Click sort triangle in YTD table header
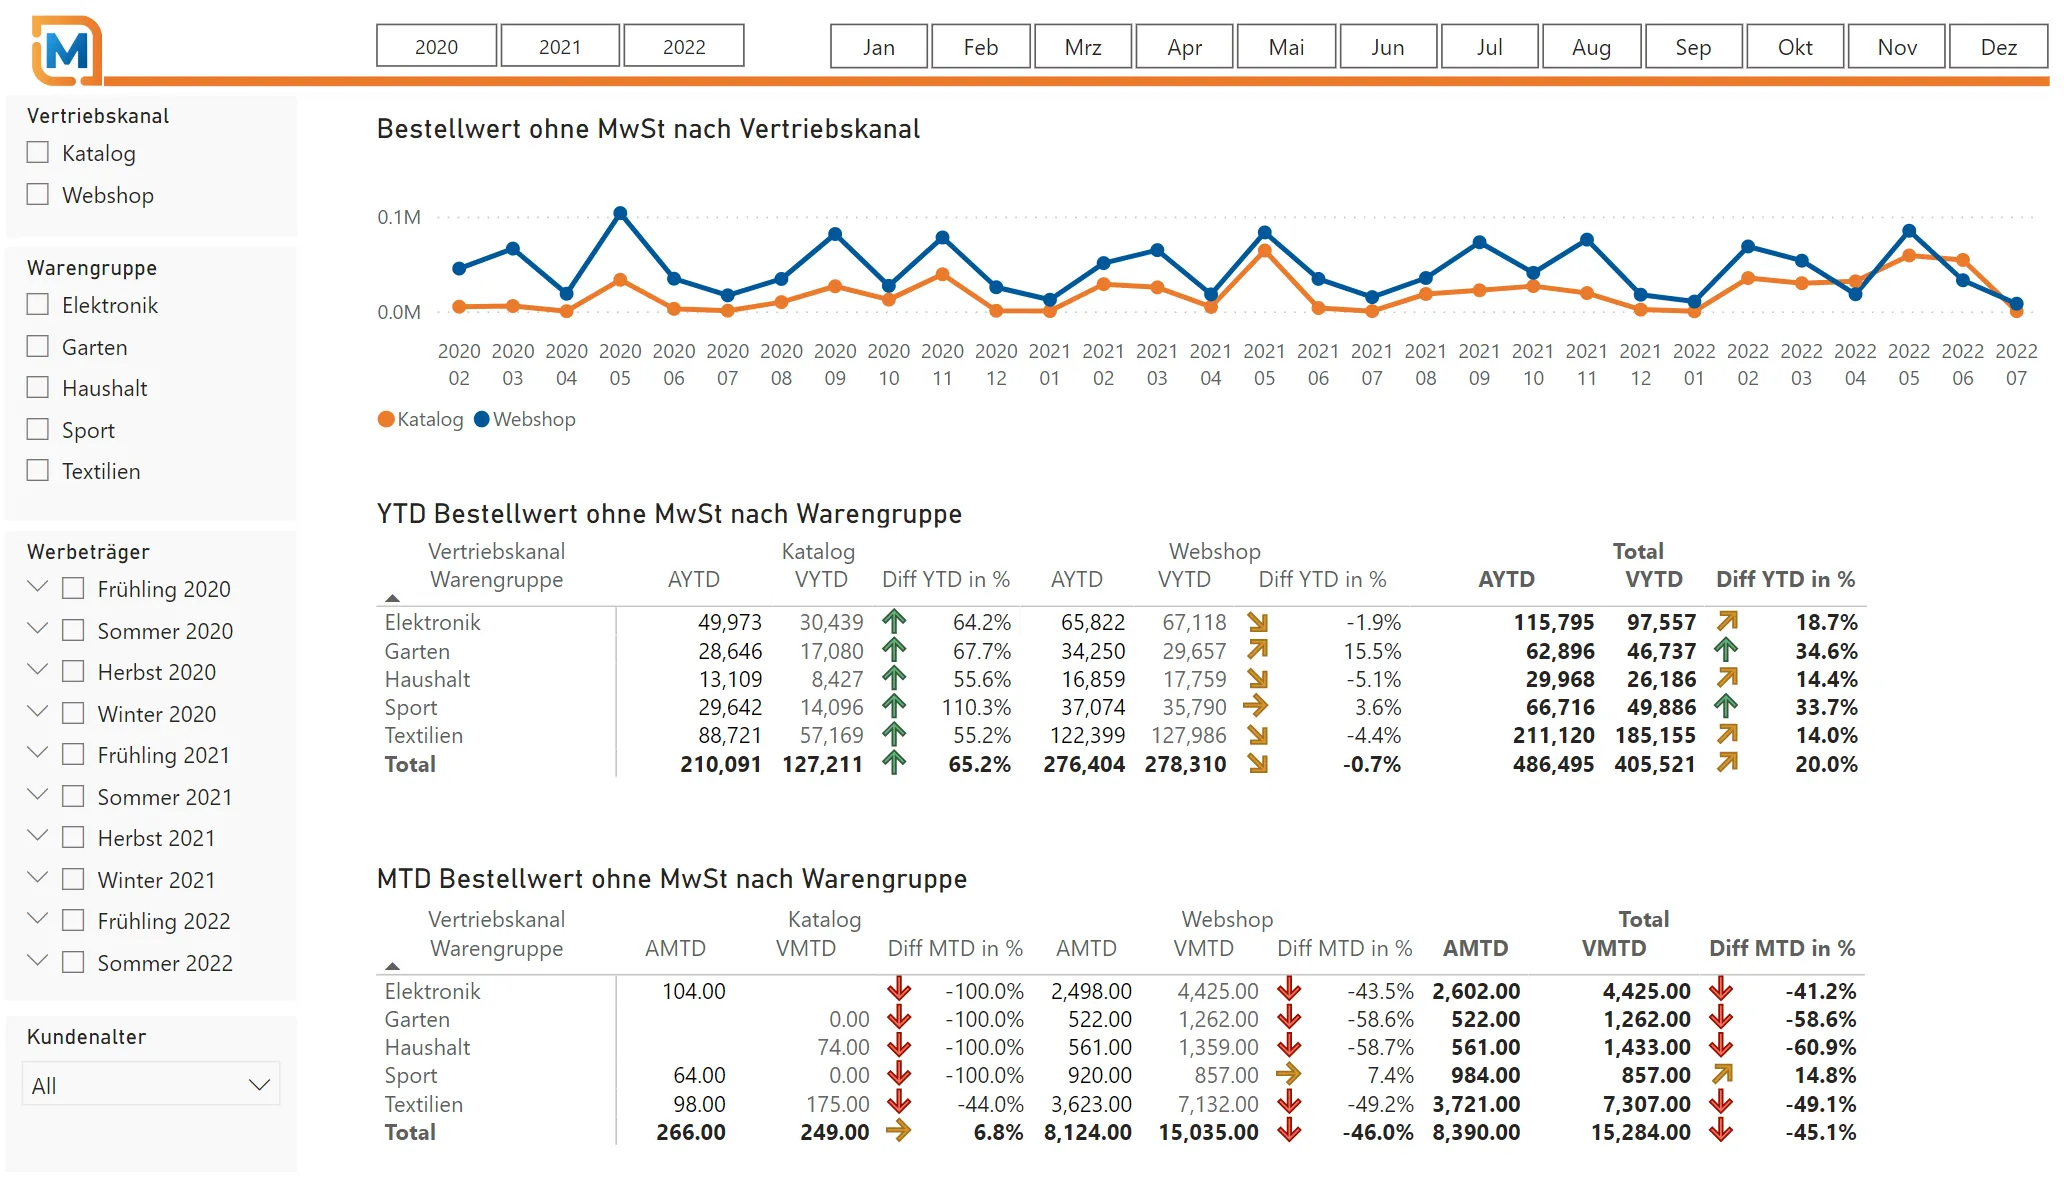This screenshot has height=1189, width=2072. coord(392,598)
